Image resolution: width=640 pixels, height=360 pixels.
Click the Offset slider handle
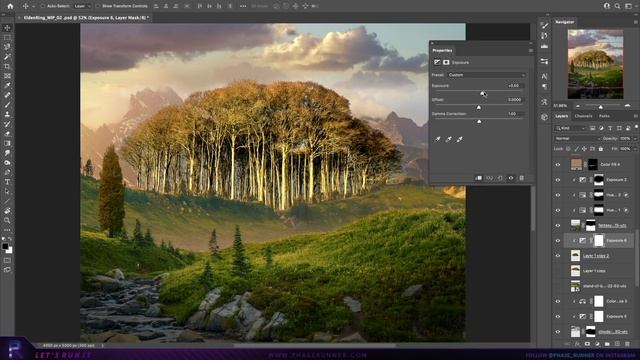point(479,107)
